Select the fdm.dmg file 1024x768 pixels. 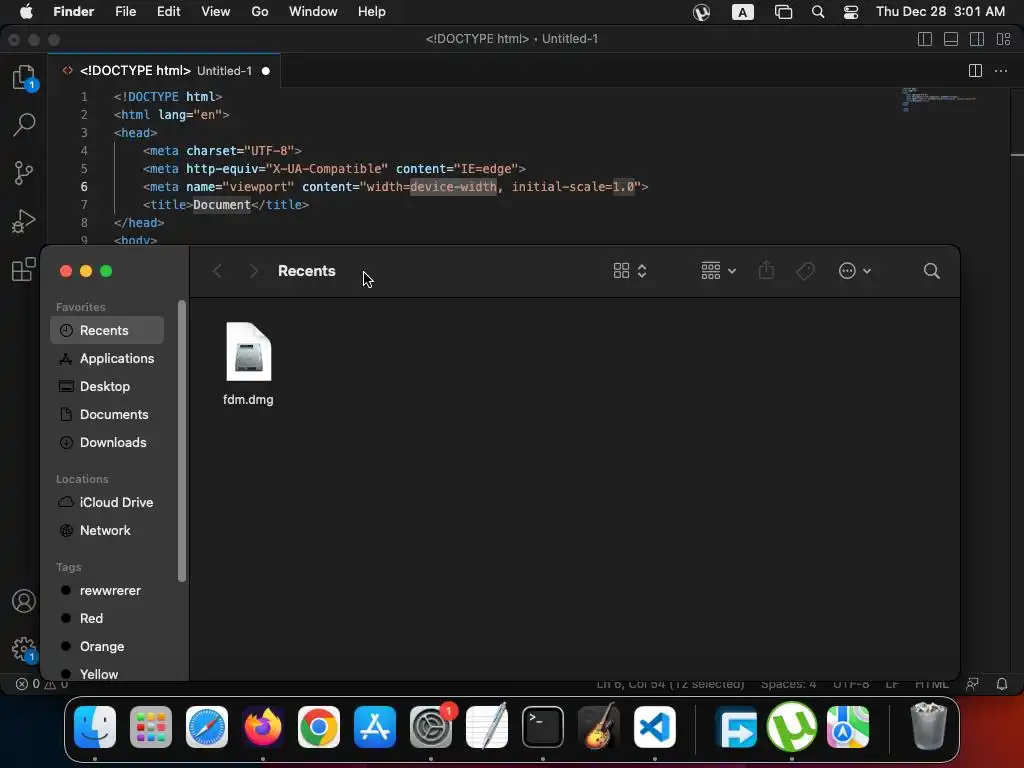(x=248, y=364)
